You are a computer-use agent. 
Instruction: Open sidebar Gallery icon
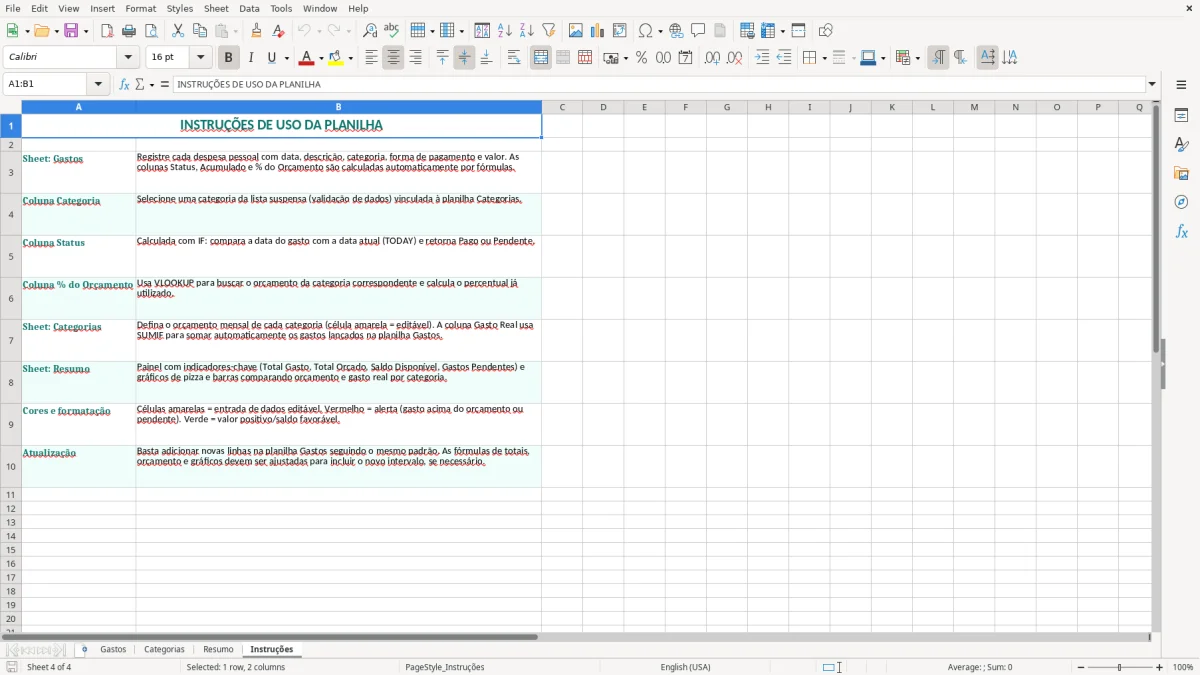coord(1181,173)
